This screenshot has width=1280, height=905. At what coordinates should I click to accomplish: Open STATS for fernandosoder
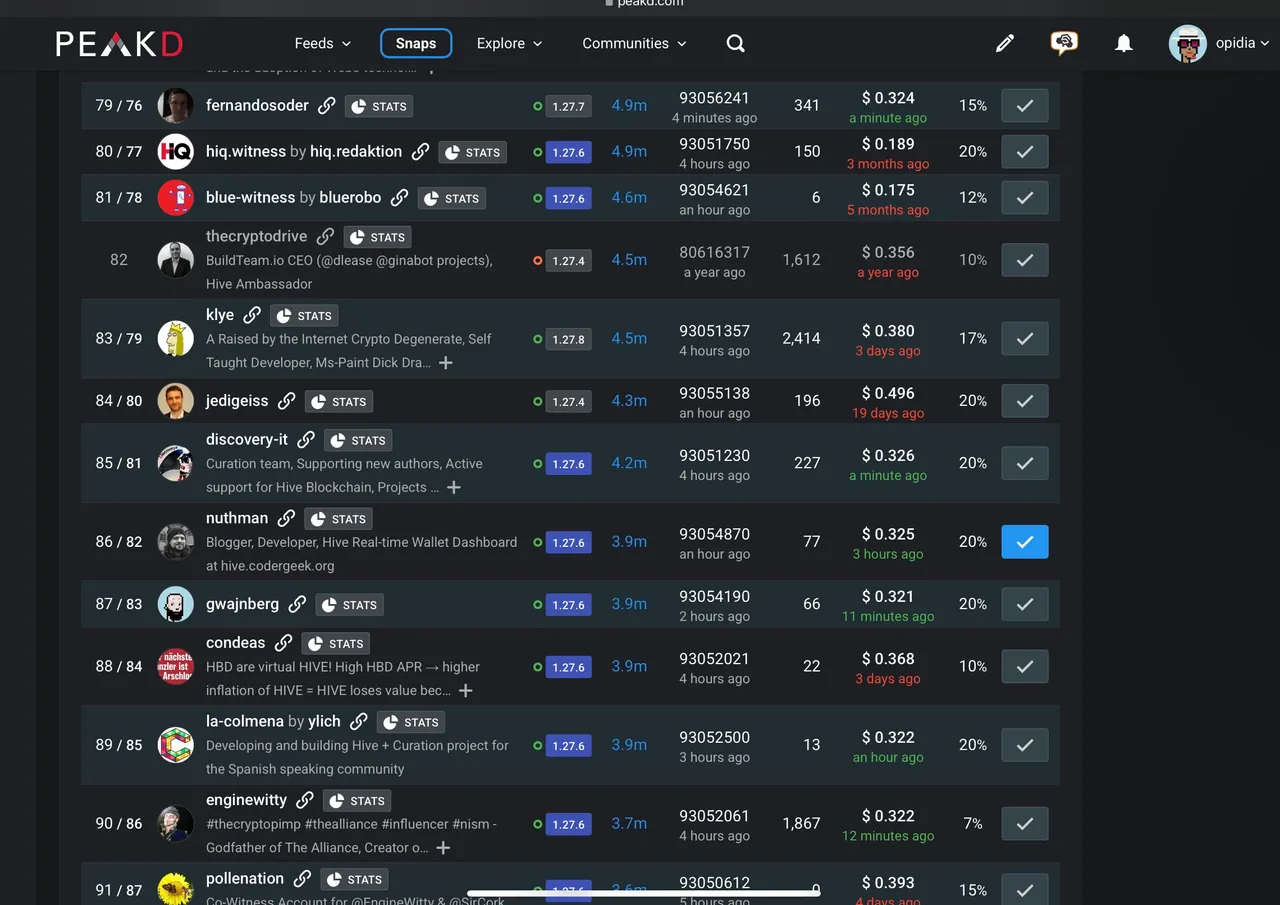[379, 106]
